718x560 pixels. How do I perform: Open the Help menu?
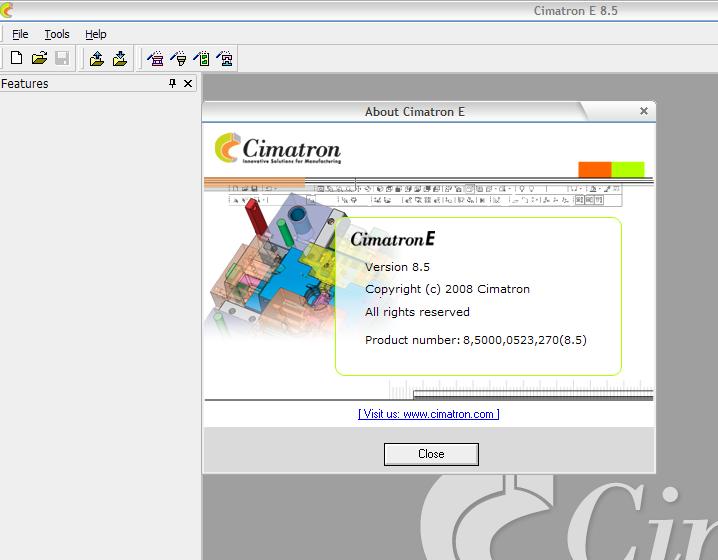(96, 34)
